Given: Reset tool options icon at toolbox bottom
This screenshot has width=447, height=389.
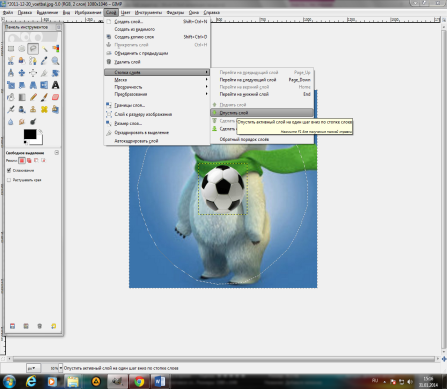Looking at the screenshot, I should (x=54, y=326).
